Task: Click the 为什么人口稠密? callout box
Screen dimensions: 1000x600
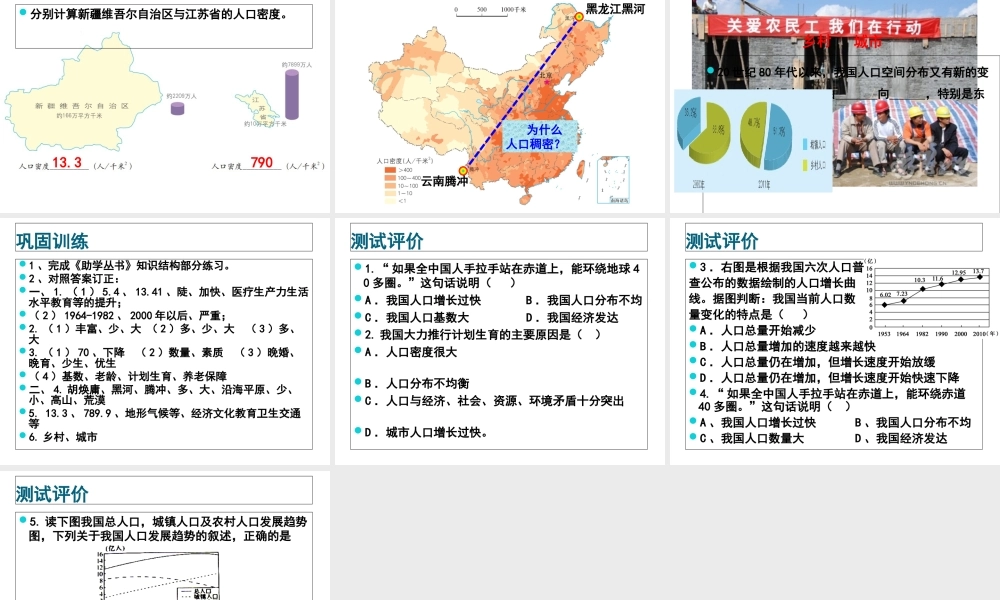Action: 540,136
